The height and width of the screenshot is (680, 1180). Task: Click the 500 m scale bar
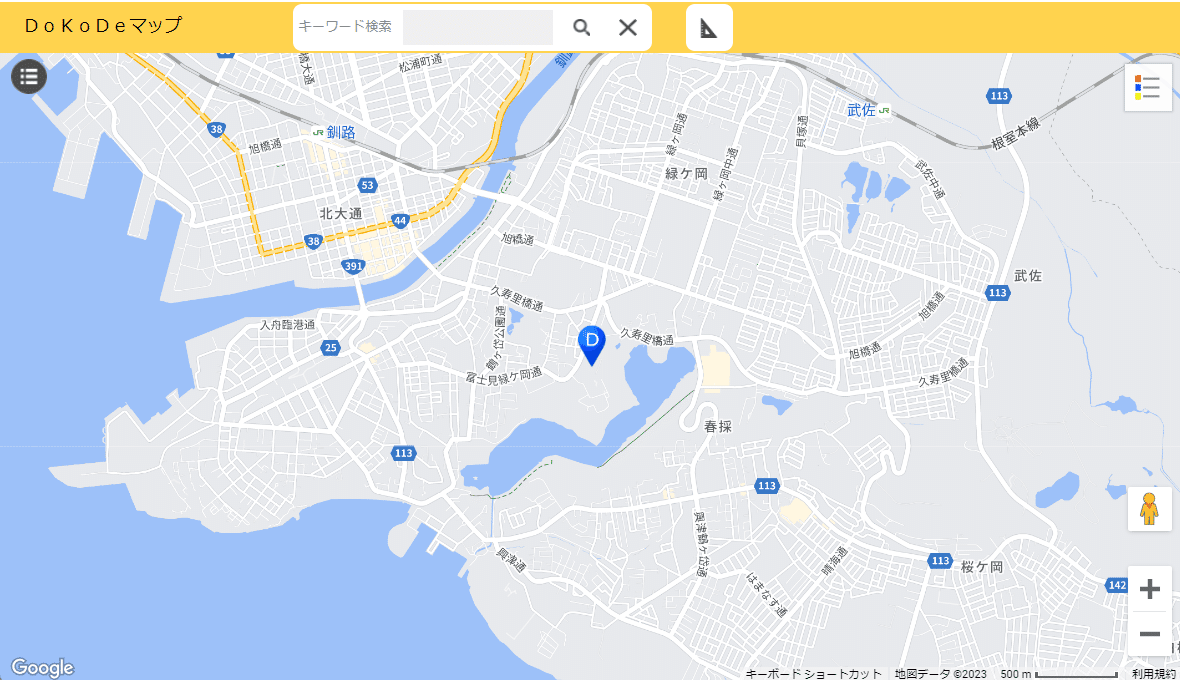(x=1059, y=674)
